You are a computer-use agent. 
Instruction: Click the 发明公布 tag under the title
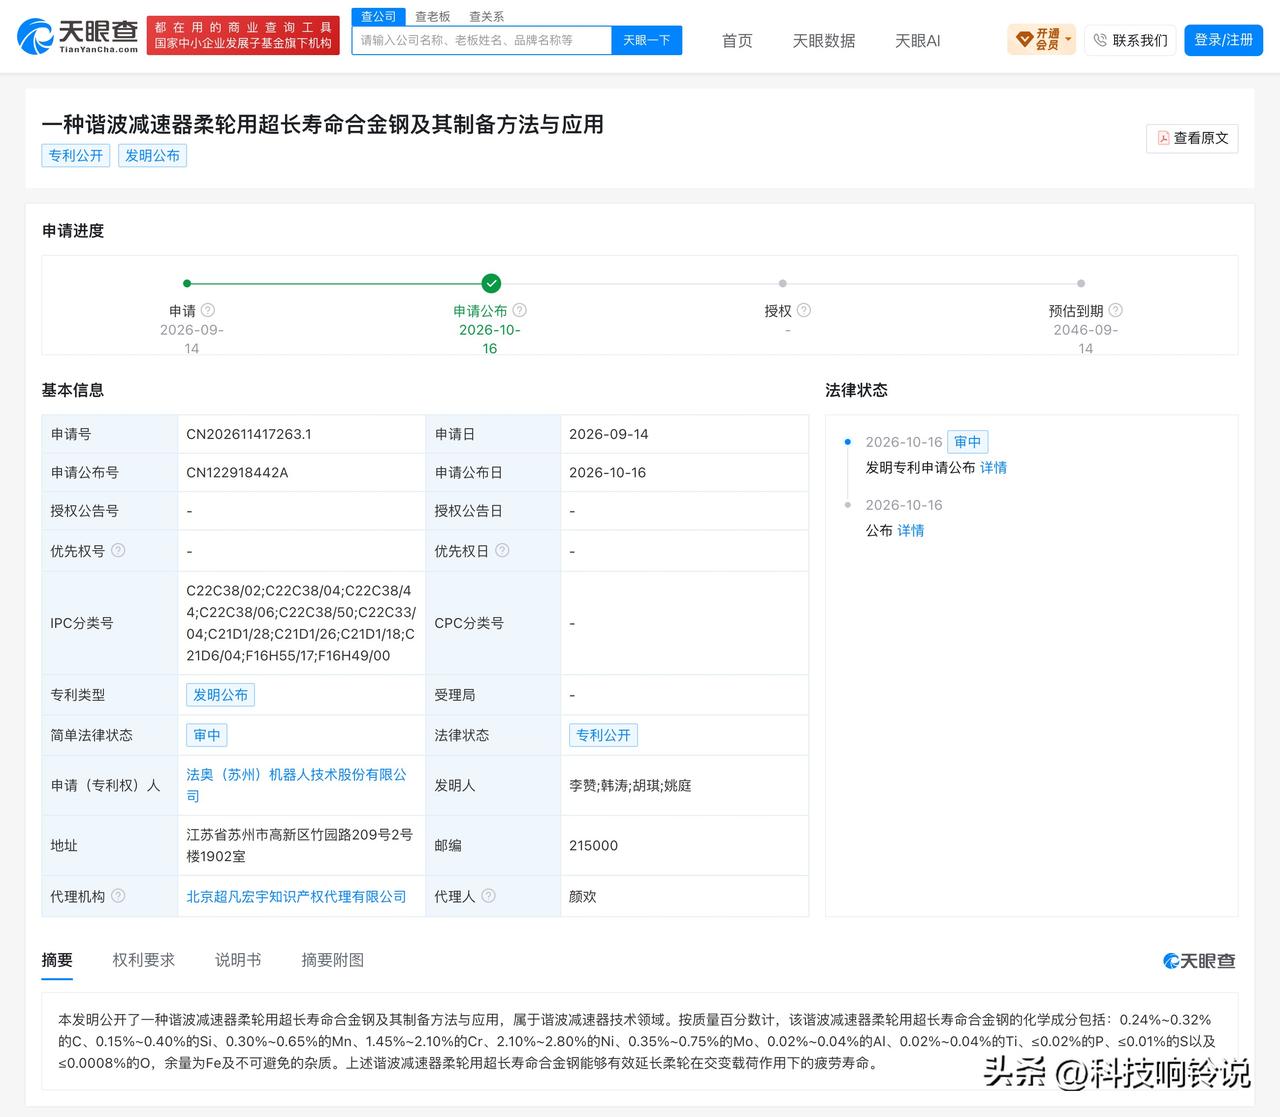pyautogui.click(x=152, y=155)
